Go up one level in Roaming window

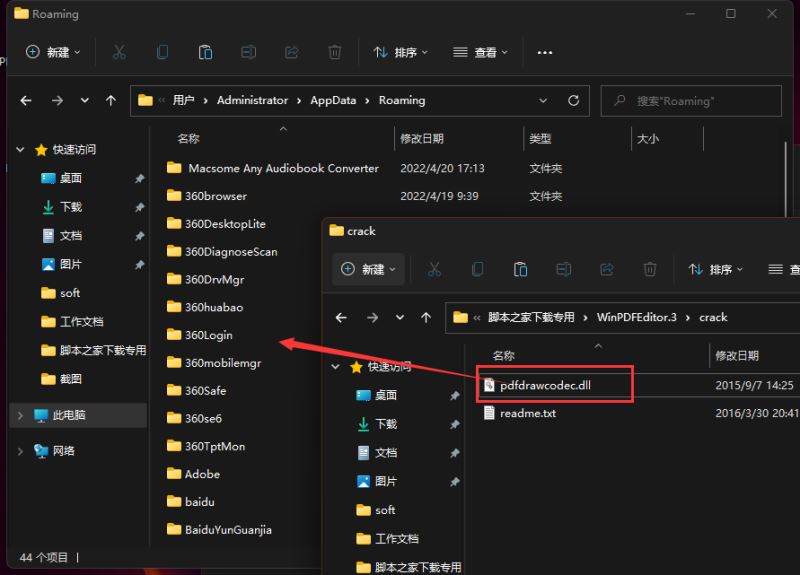coord(111,101)
